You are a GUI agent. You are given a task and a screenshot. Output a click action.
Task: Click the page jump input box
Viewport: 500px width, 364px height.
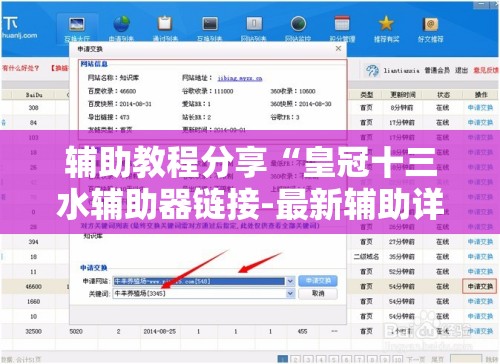click(x=466, y=359)
